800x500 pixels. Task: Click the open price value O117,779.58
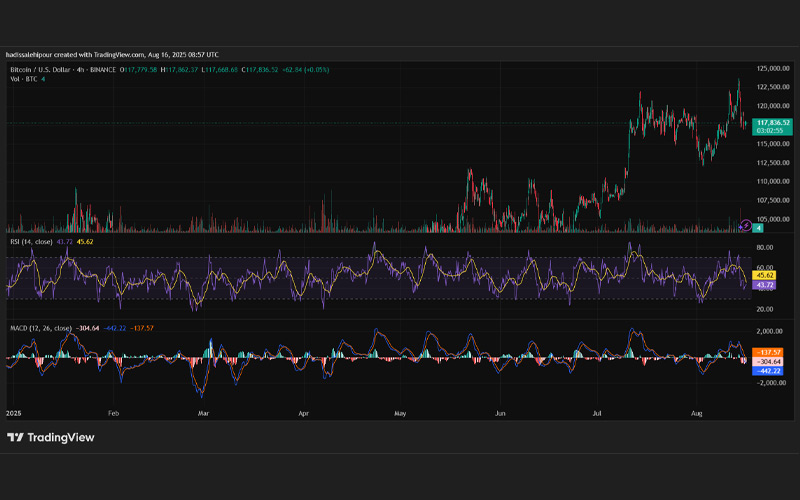138,70
